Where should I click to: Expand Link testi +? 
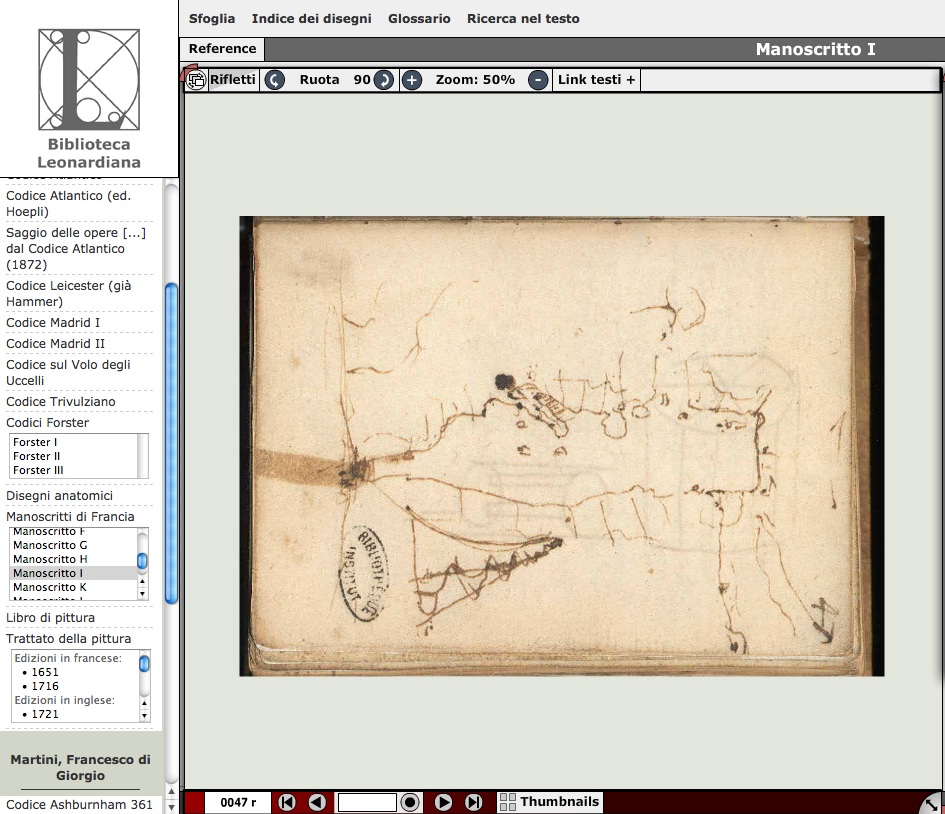(x=597, y=80)
